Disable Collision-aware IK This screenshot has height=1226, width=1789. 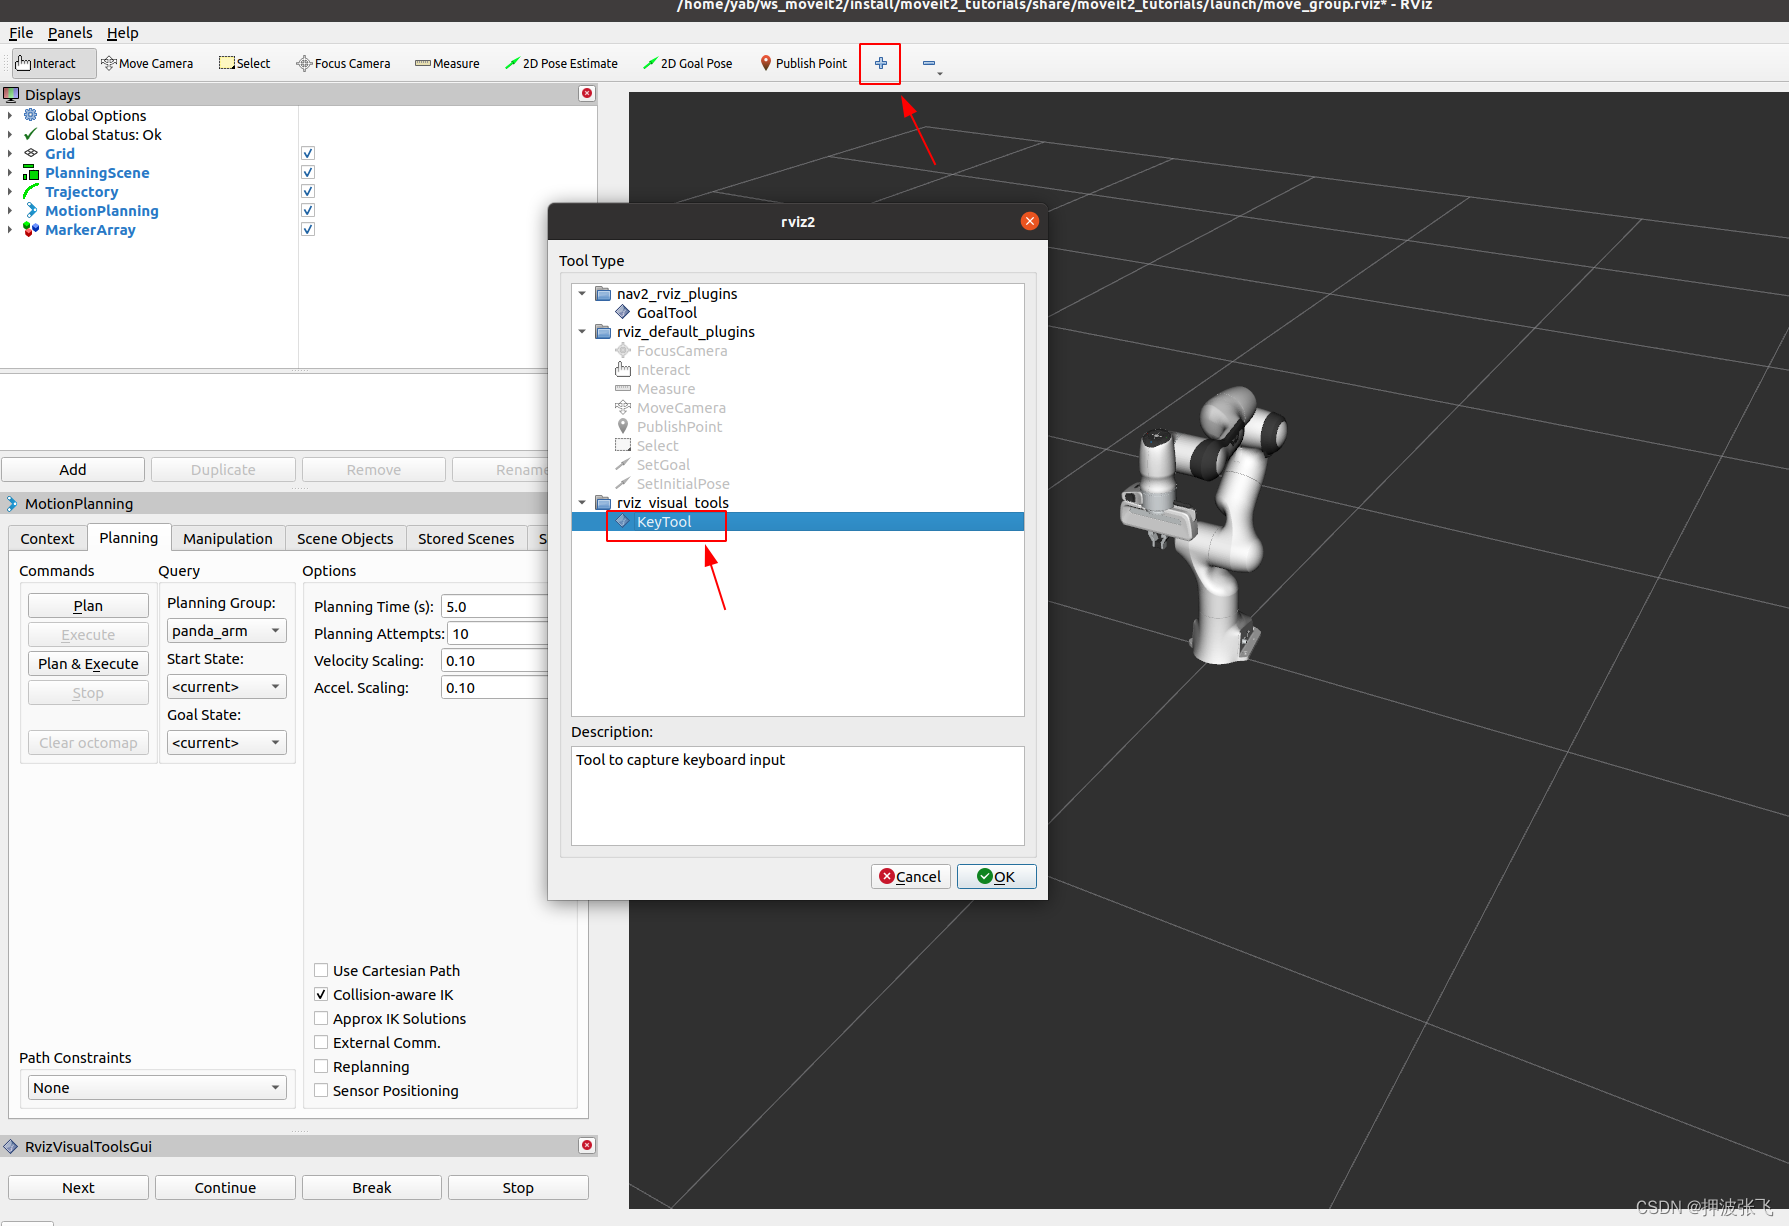(321, 993)
